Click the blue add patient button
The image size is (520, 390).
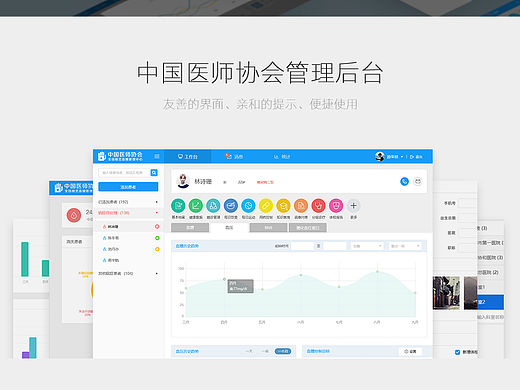click(128, 187)
